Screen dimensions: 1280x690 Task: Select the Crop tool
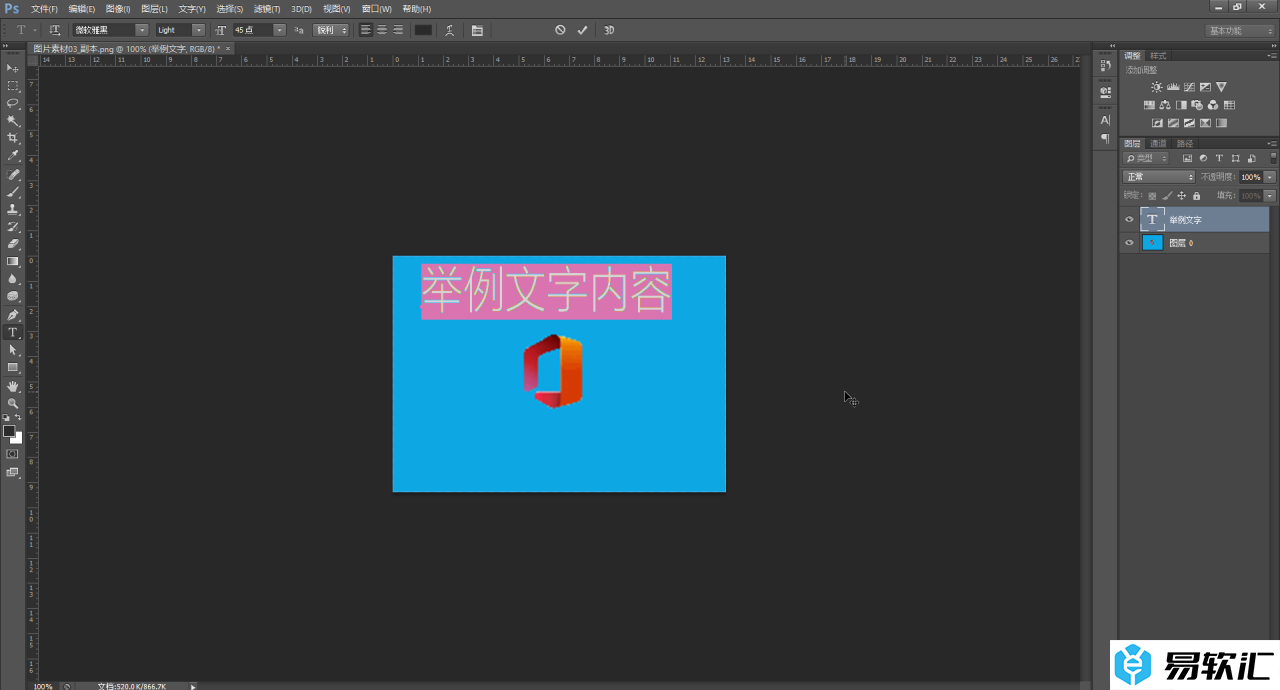tap(13, 138)
